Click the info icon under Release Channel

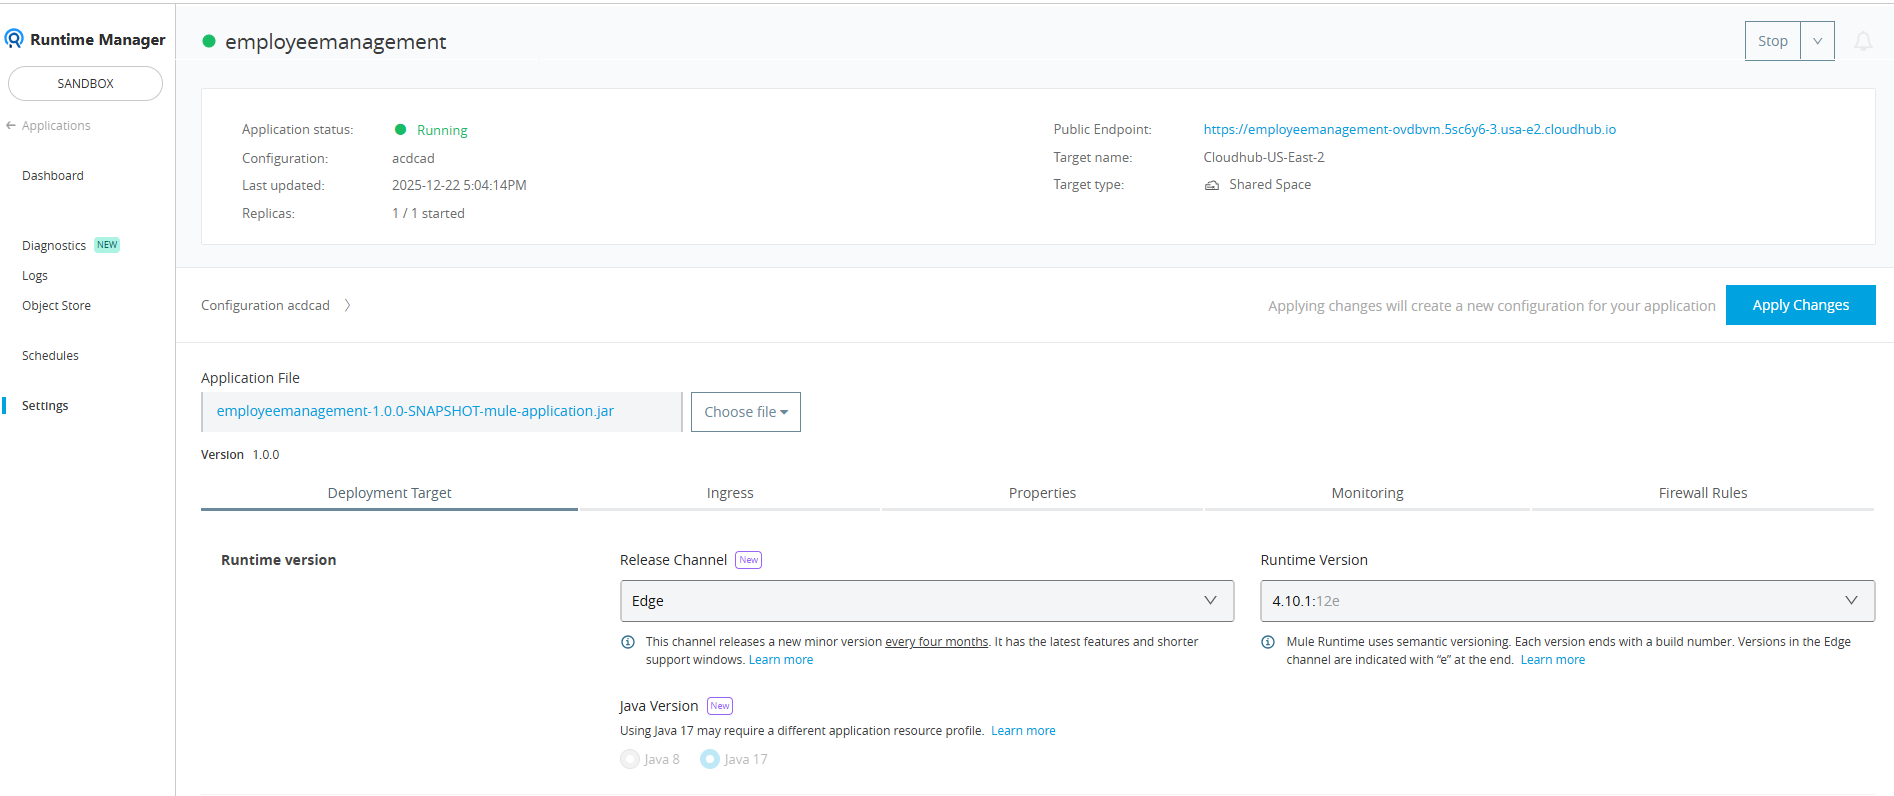(x=628, y=642)
